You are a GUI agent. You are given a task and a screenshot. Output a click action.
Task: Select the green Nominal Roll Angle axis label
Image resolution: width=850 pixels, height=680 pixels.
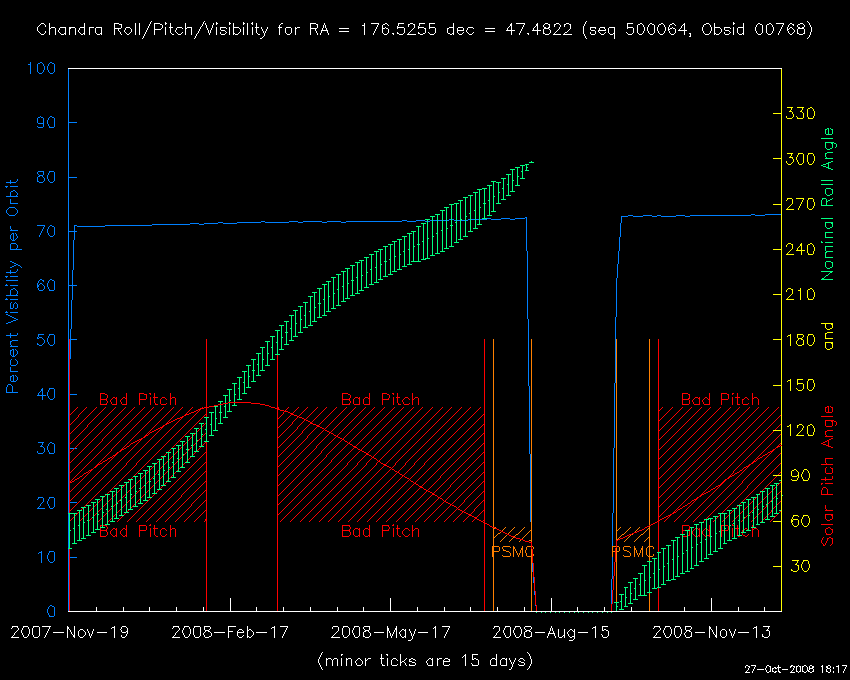827,204
